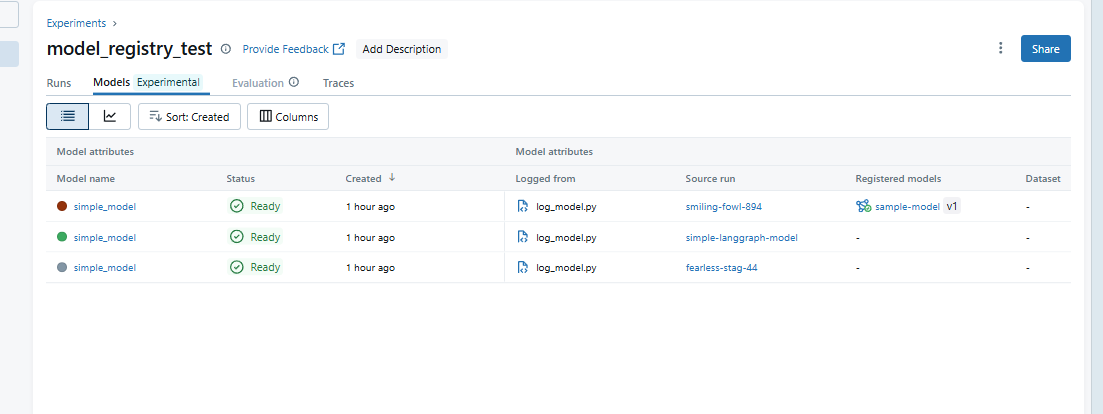Open the Evaluation tab

tap(258, 83)
